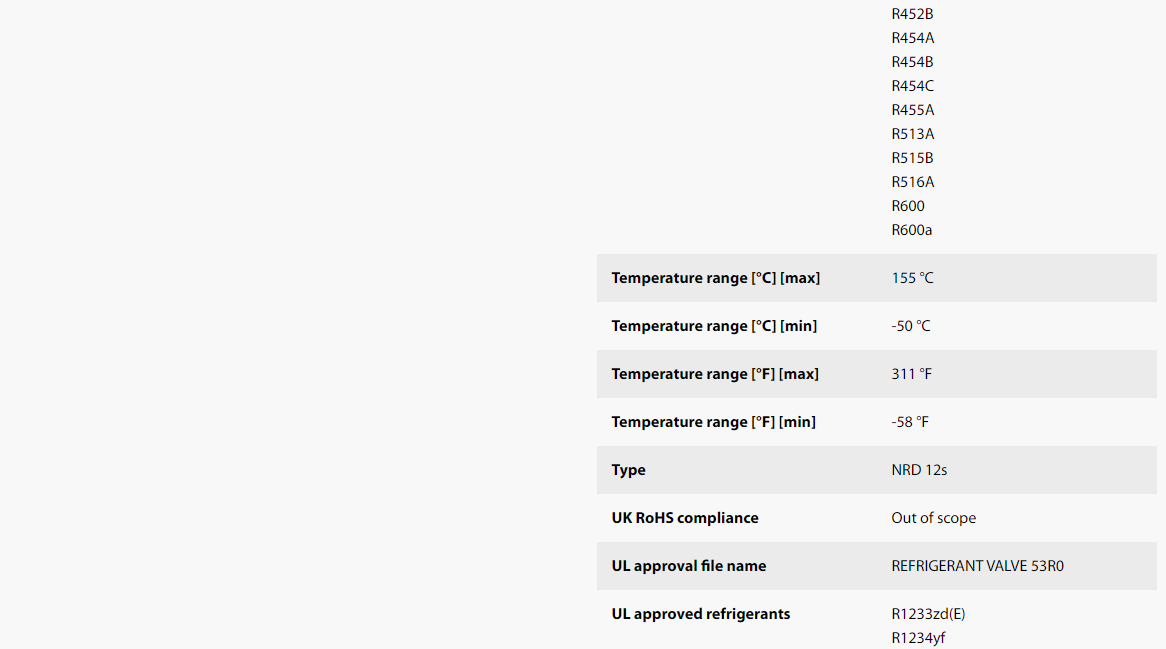This screenshot has width=1166, height=649.
Task: Click the R600a list item
Action: (912, 230)
